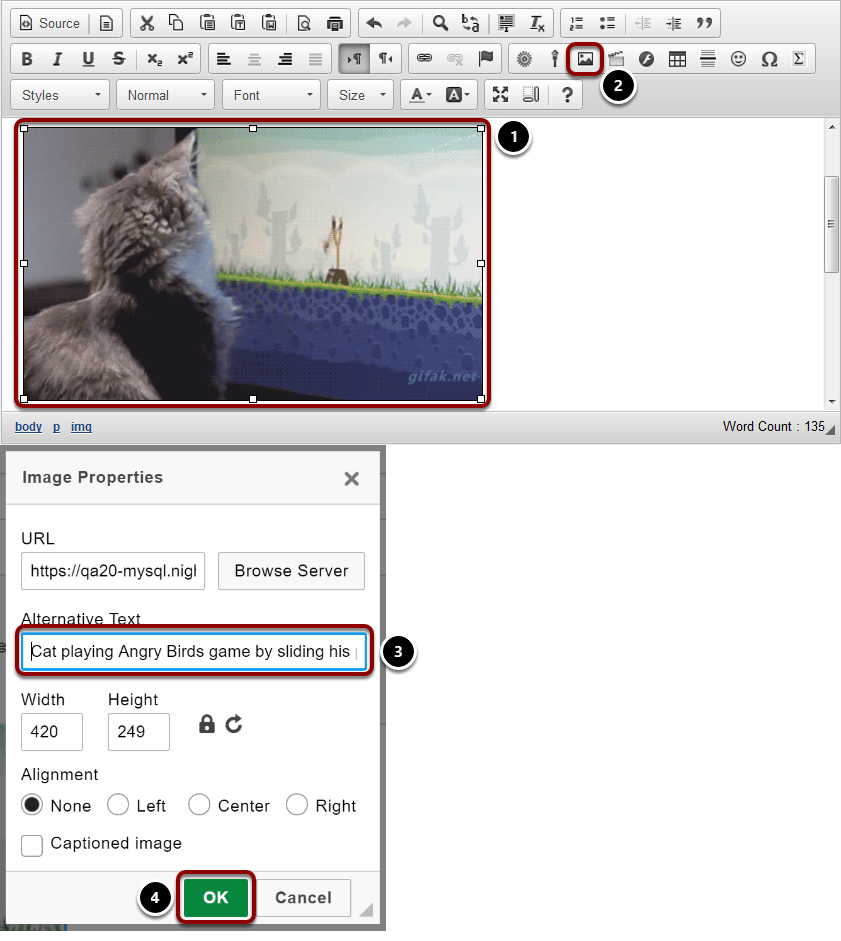Open Find with the magnifier icon
Image resolution: width=841 pixels, height=941 pixels.
[440, 23]
